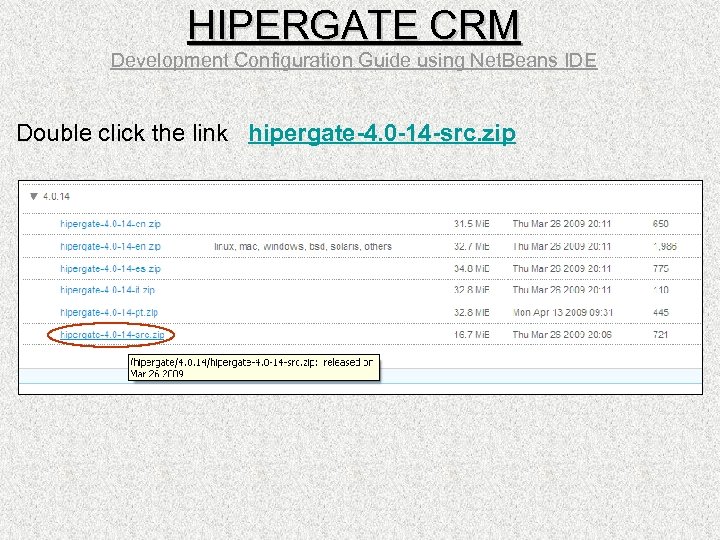The width and height of the screenshot is (720, 540).
Task: Click the download count 445
Action: click(660, 313)
